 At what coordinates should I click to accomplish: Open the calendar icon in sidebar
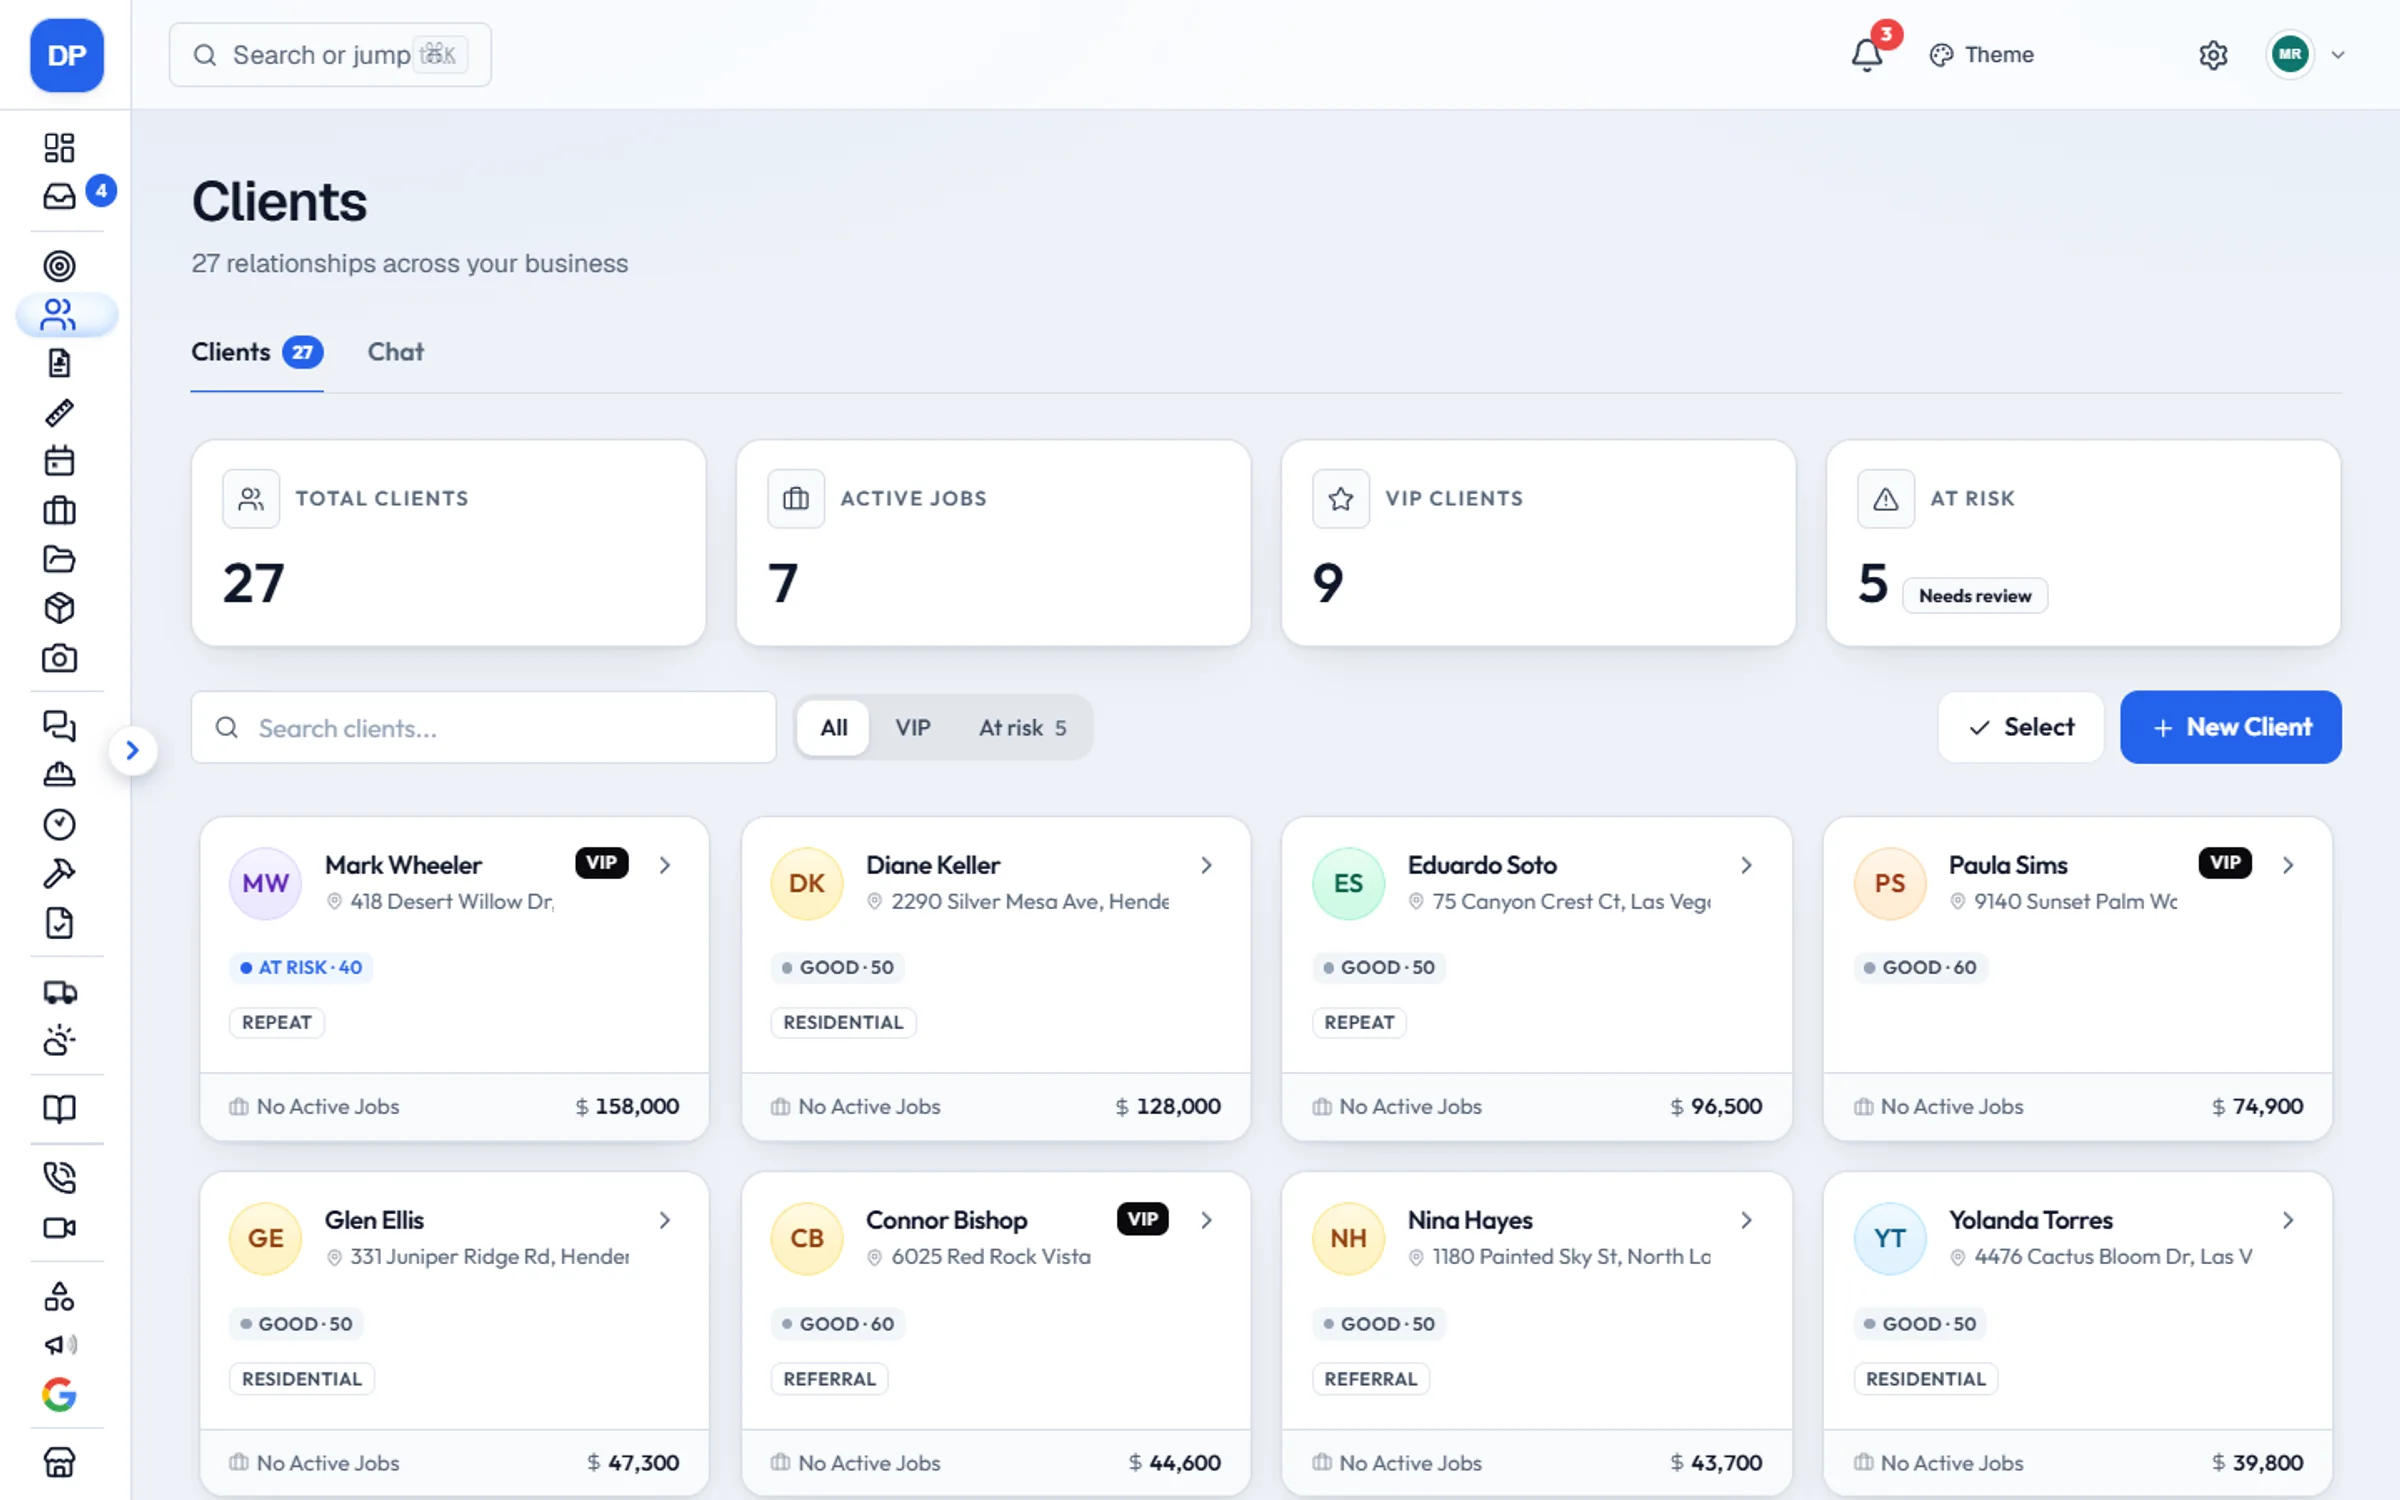[x=59, y=461]
